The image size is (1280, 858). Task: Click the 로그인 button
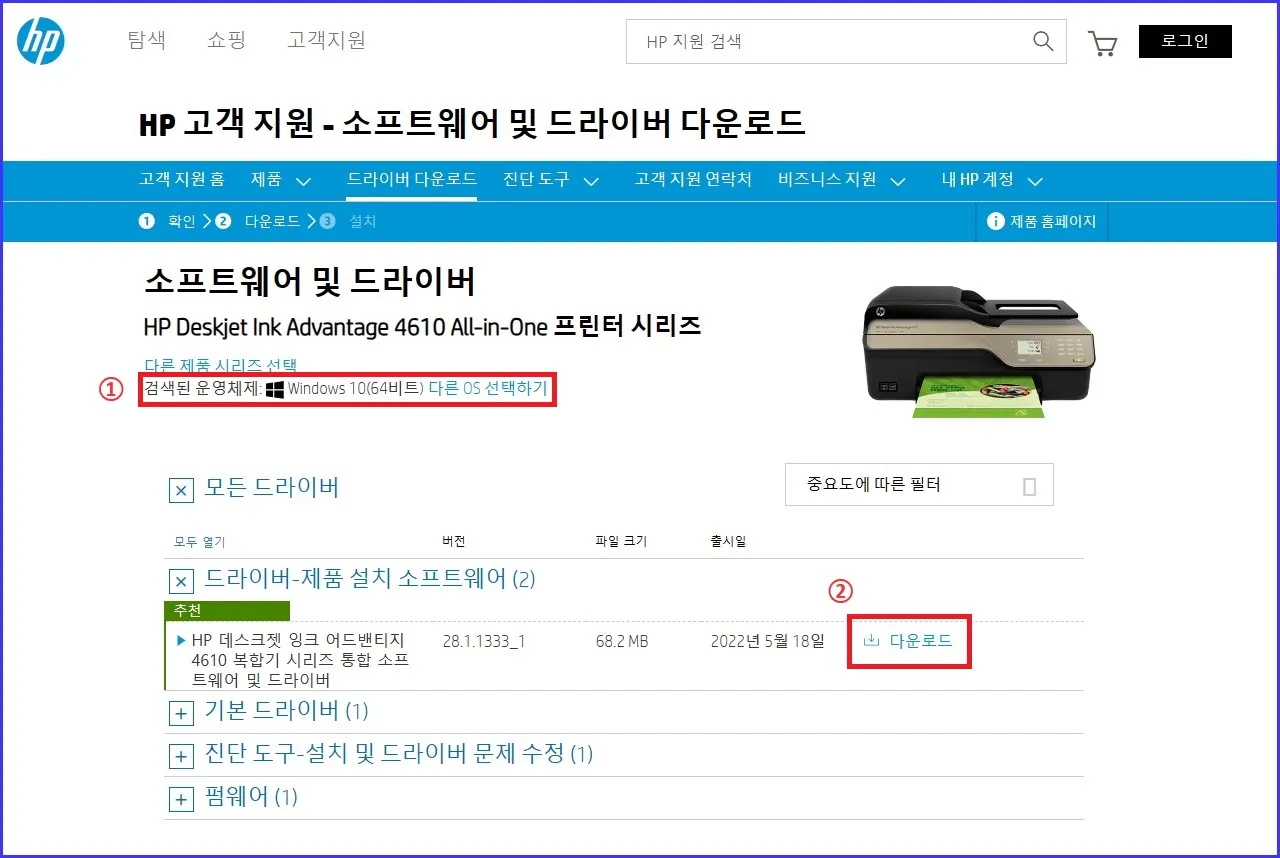(1185, 41)
